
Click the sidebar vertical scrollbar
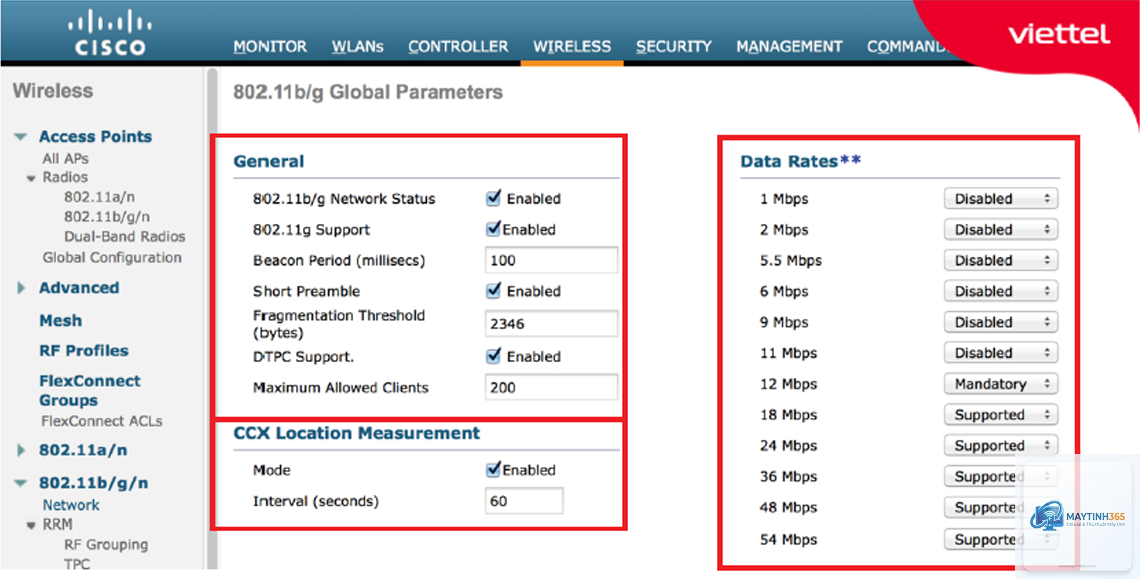pyautogui.click(x=212, y=319)
